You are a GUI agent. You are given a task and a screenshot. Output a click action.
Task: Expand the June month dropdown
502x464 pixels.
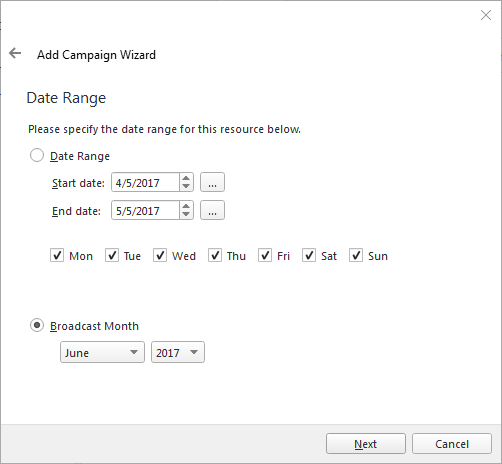102,352
